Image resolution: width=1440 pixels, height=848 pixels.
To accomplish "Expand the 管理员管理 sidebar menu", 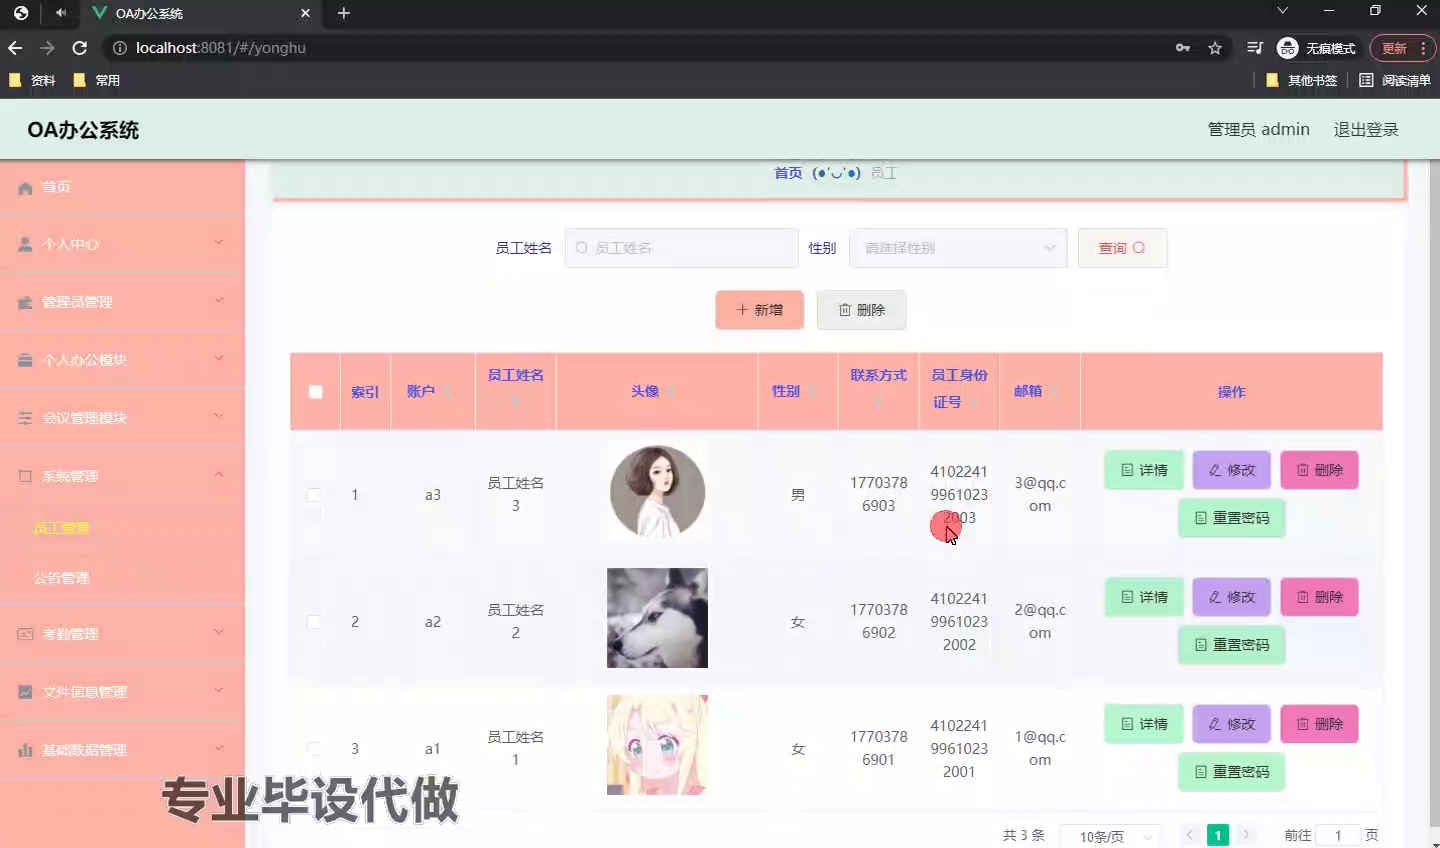I will click(122, 302).
